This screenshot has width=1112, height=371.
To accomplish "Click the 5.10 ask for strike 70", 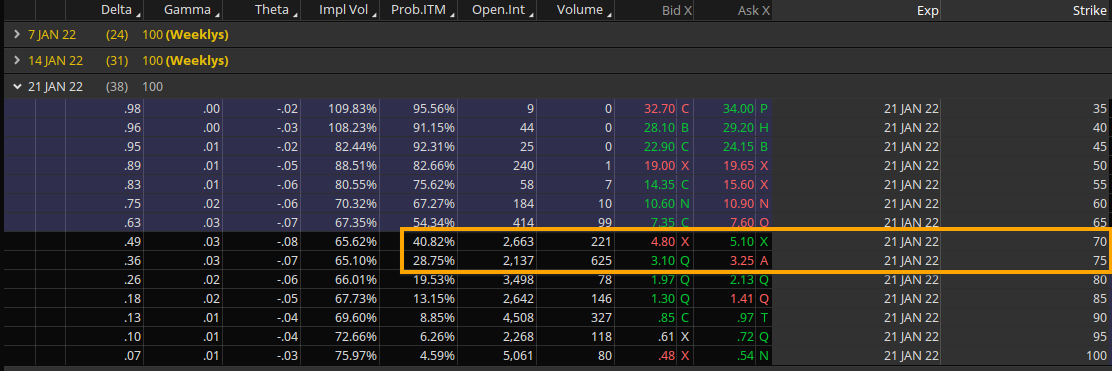I will [x=741, y=242].
